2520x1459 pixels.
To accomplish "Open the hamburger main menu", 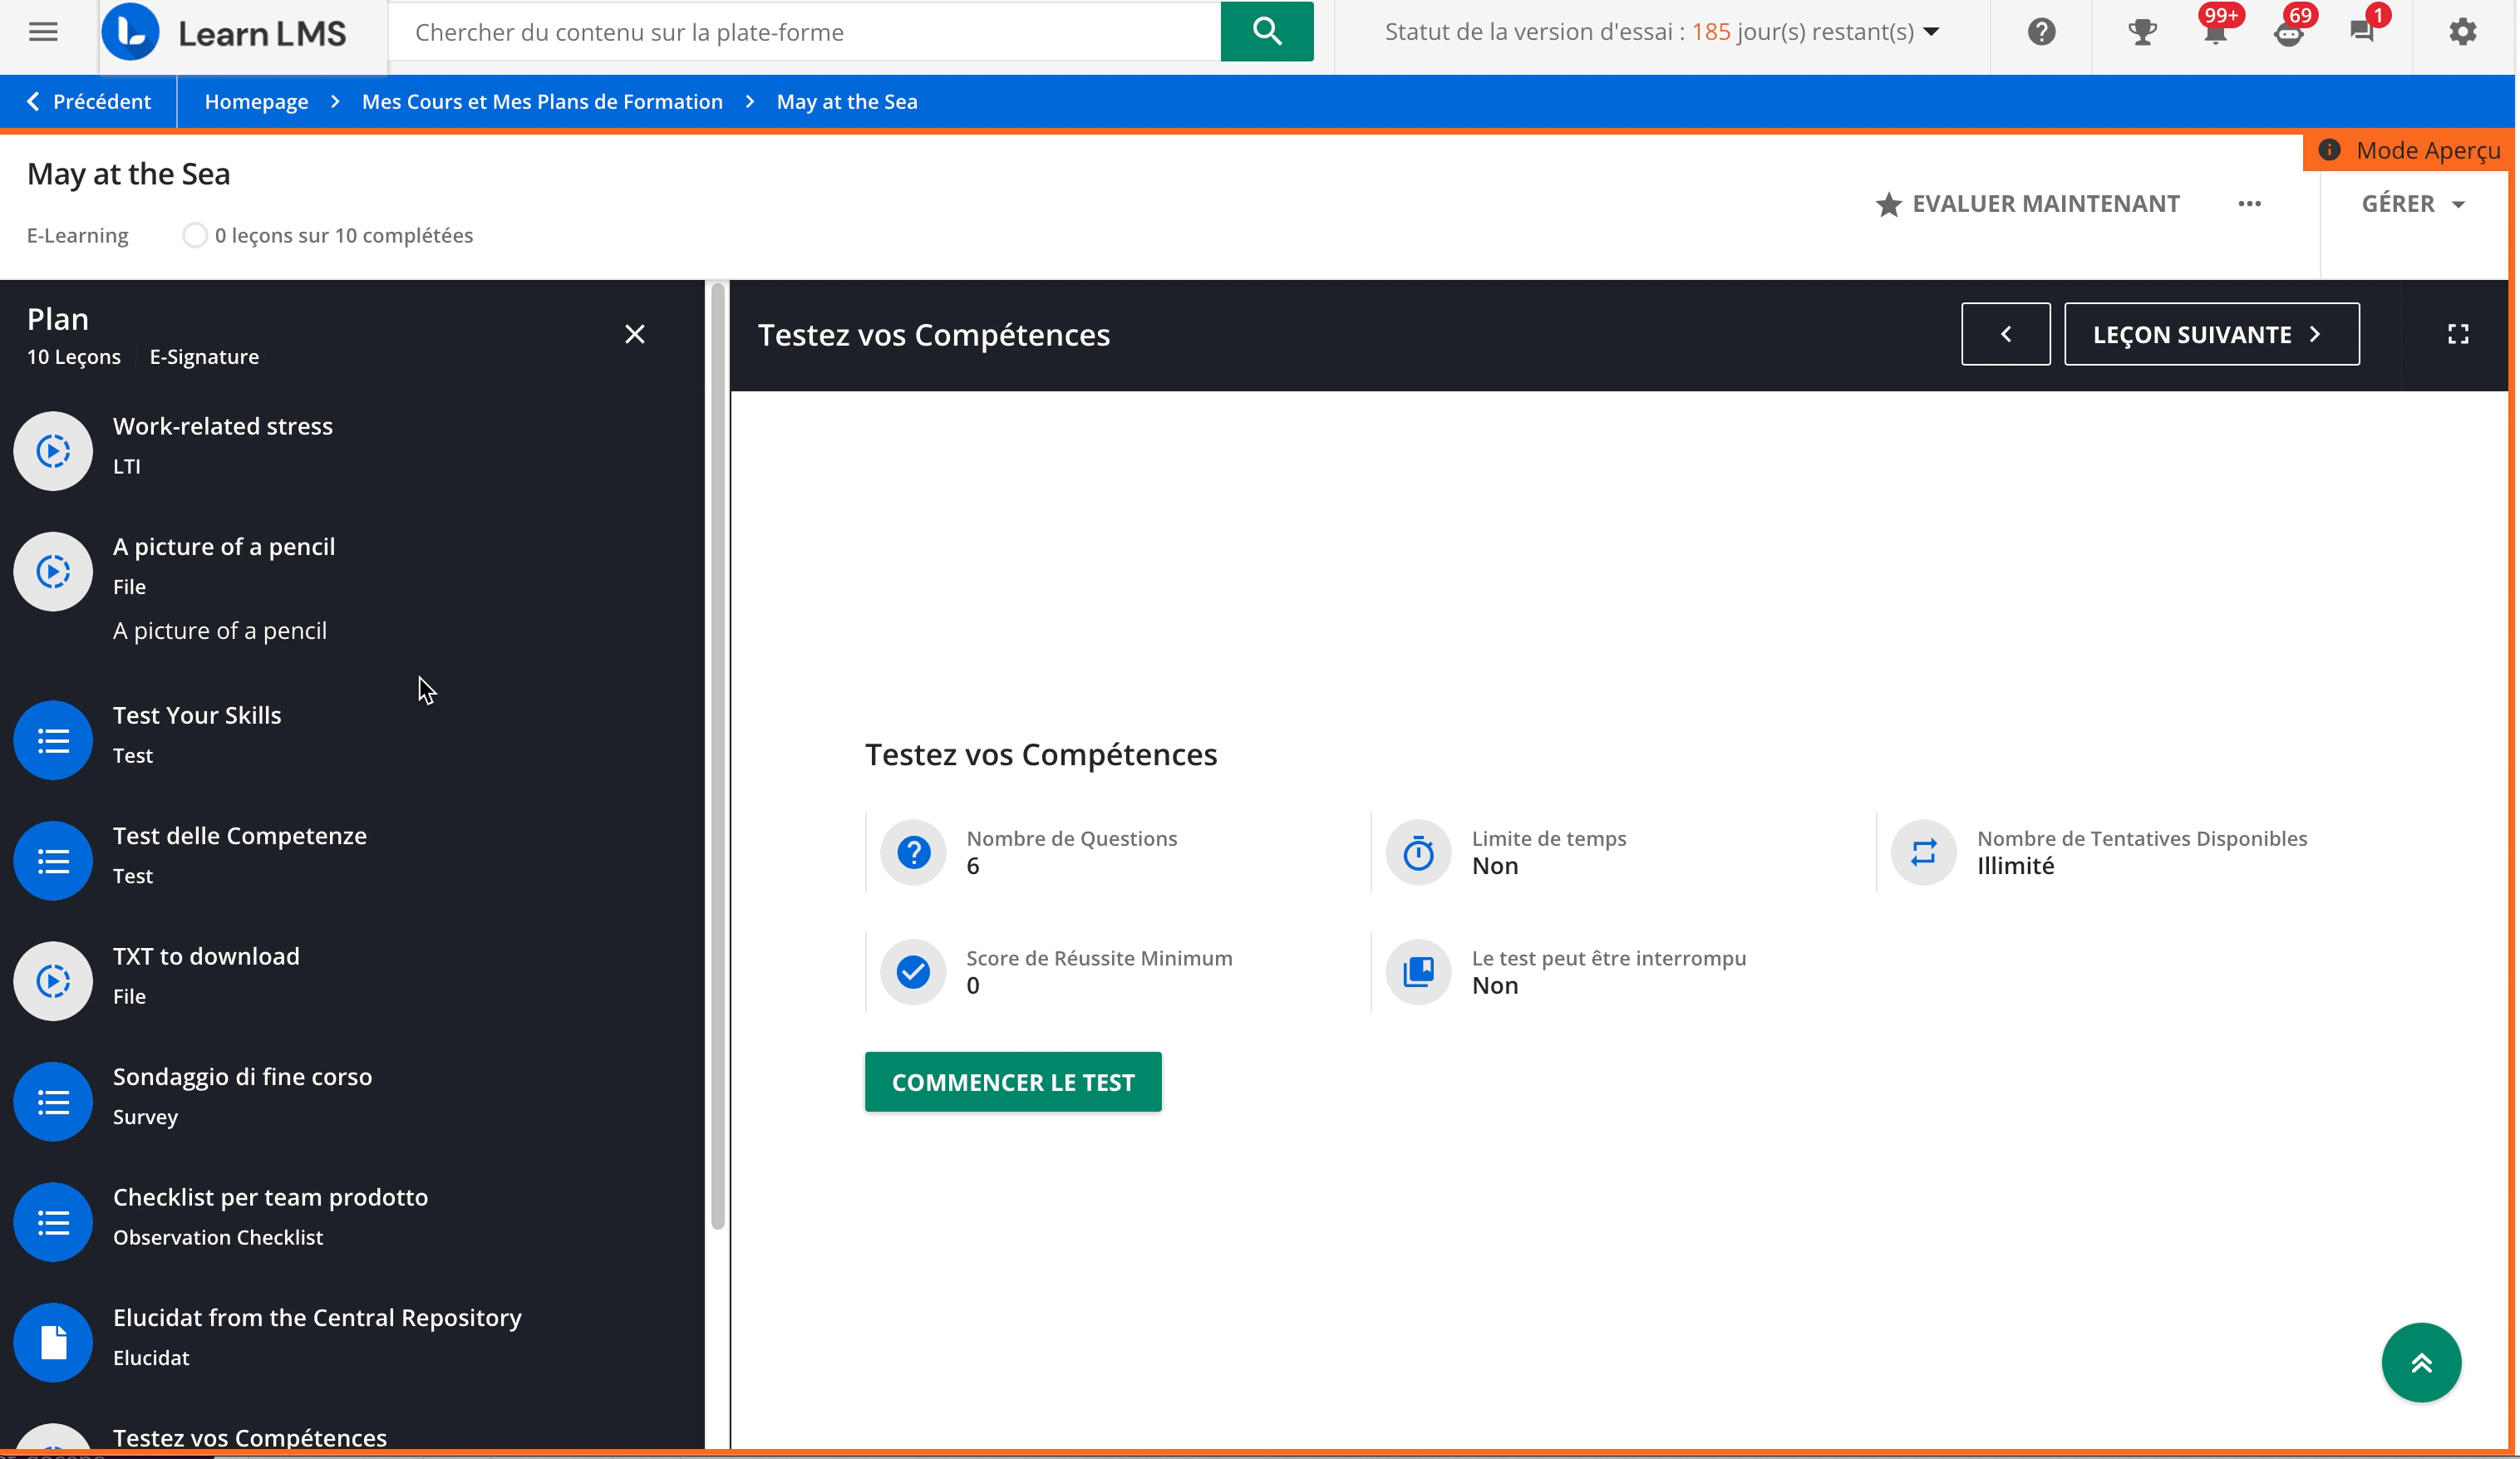I will pos(43,31).
